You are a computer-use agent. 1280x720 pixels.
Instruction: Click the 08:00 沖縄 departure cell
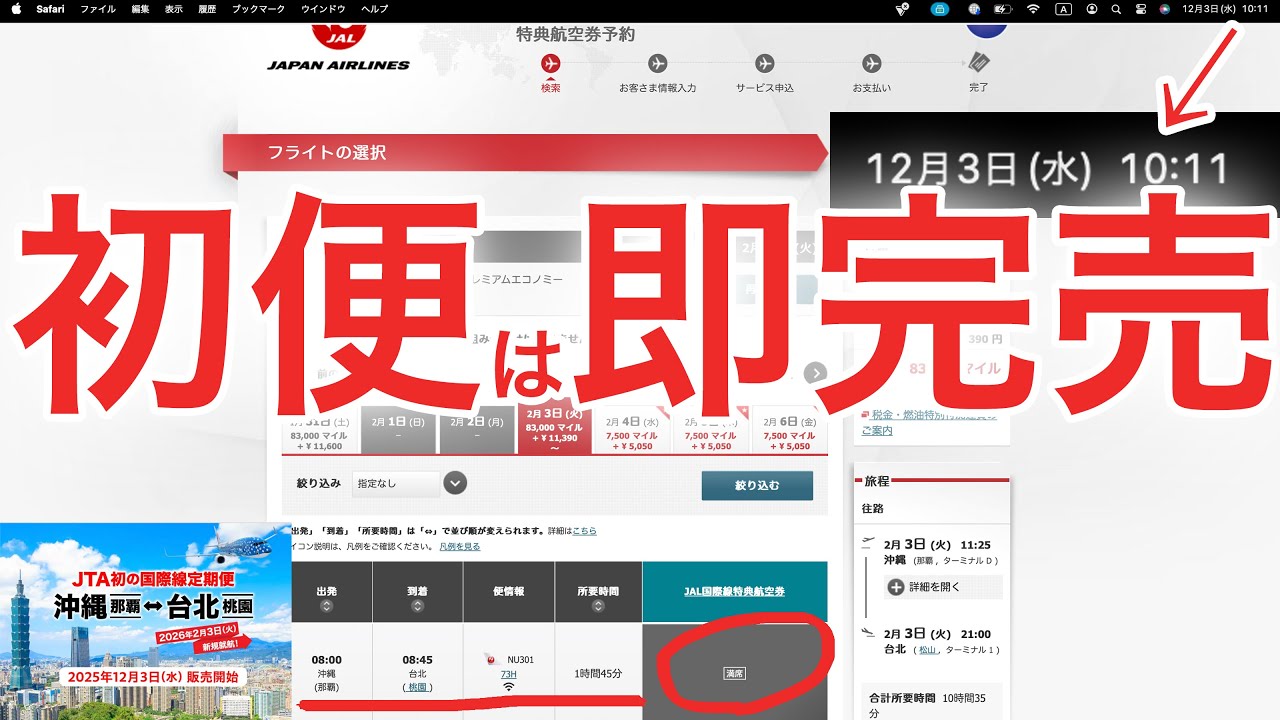pyautogui.click(x=327, y=672)
